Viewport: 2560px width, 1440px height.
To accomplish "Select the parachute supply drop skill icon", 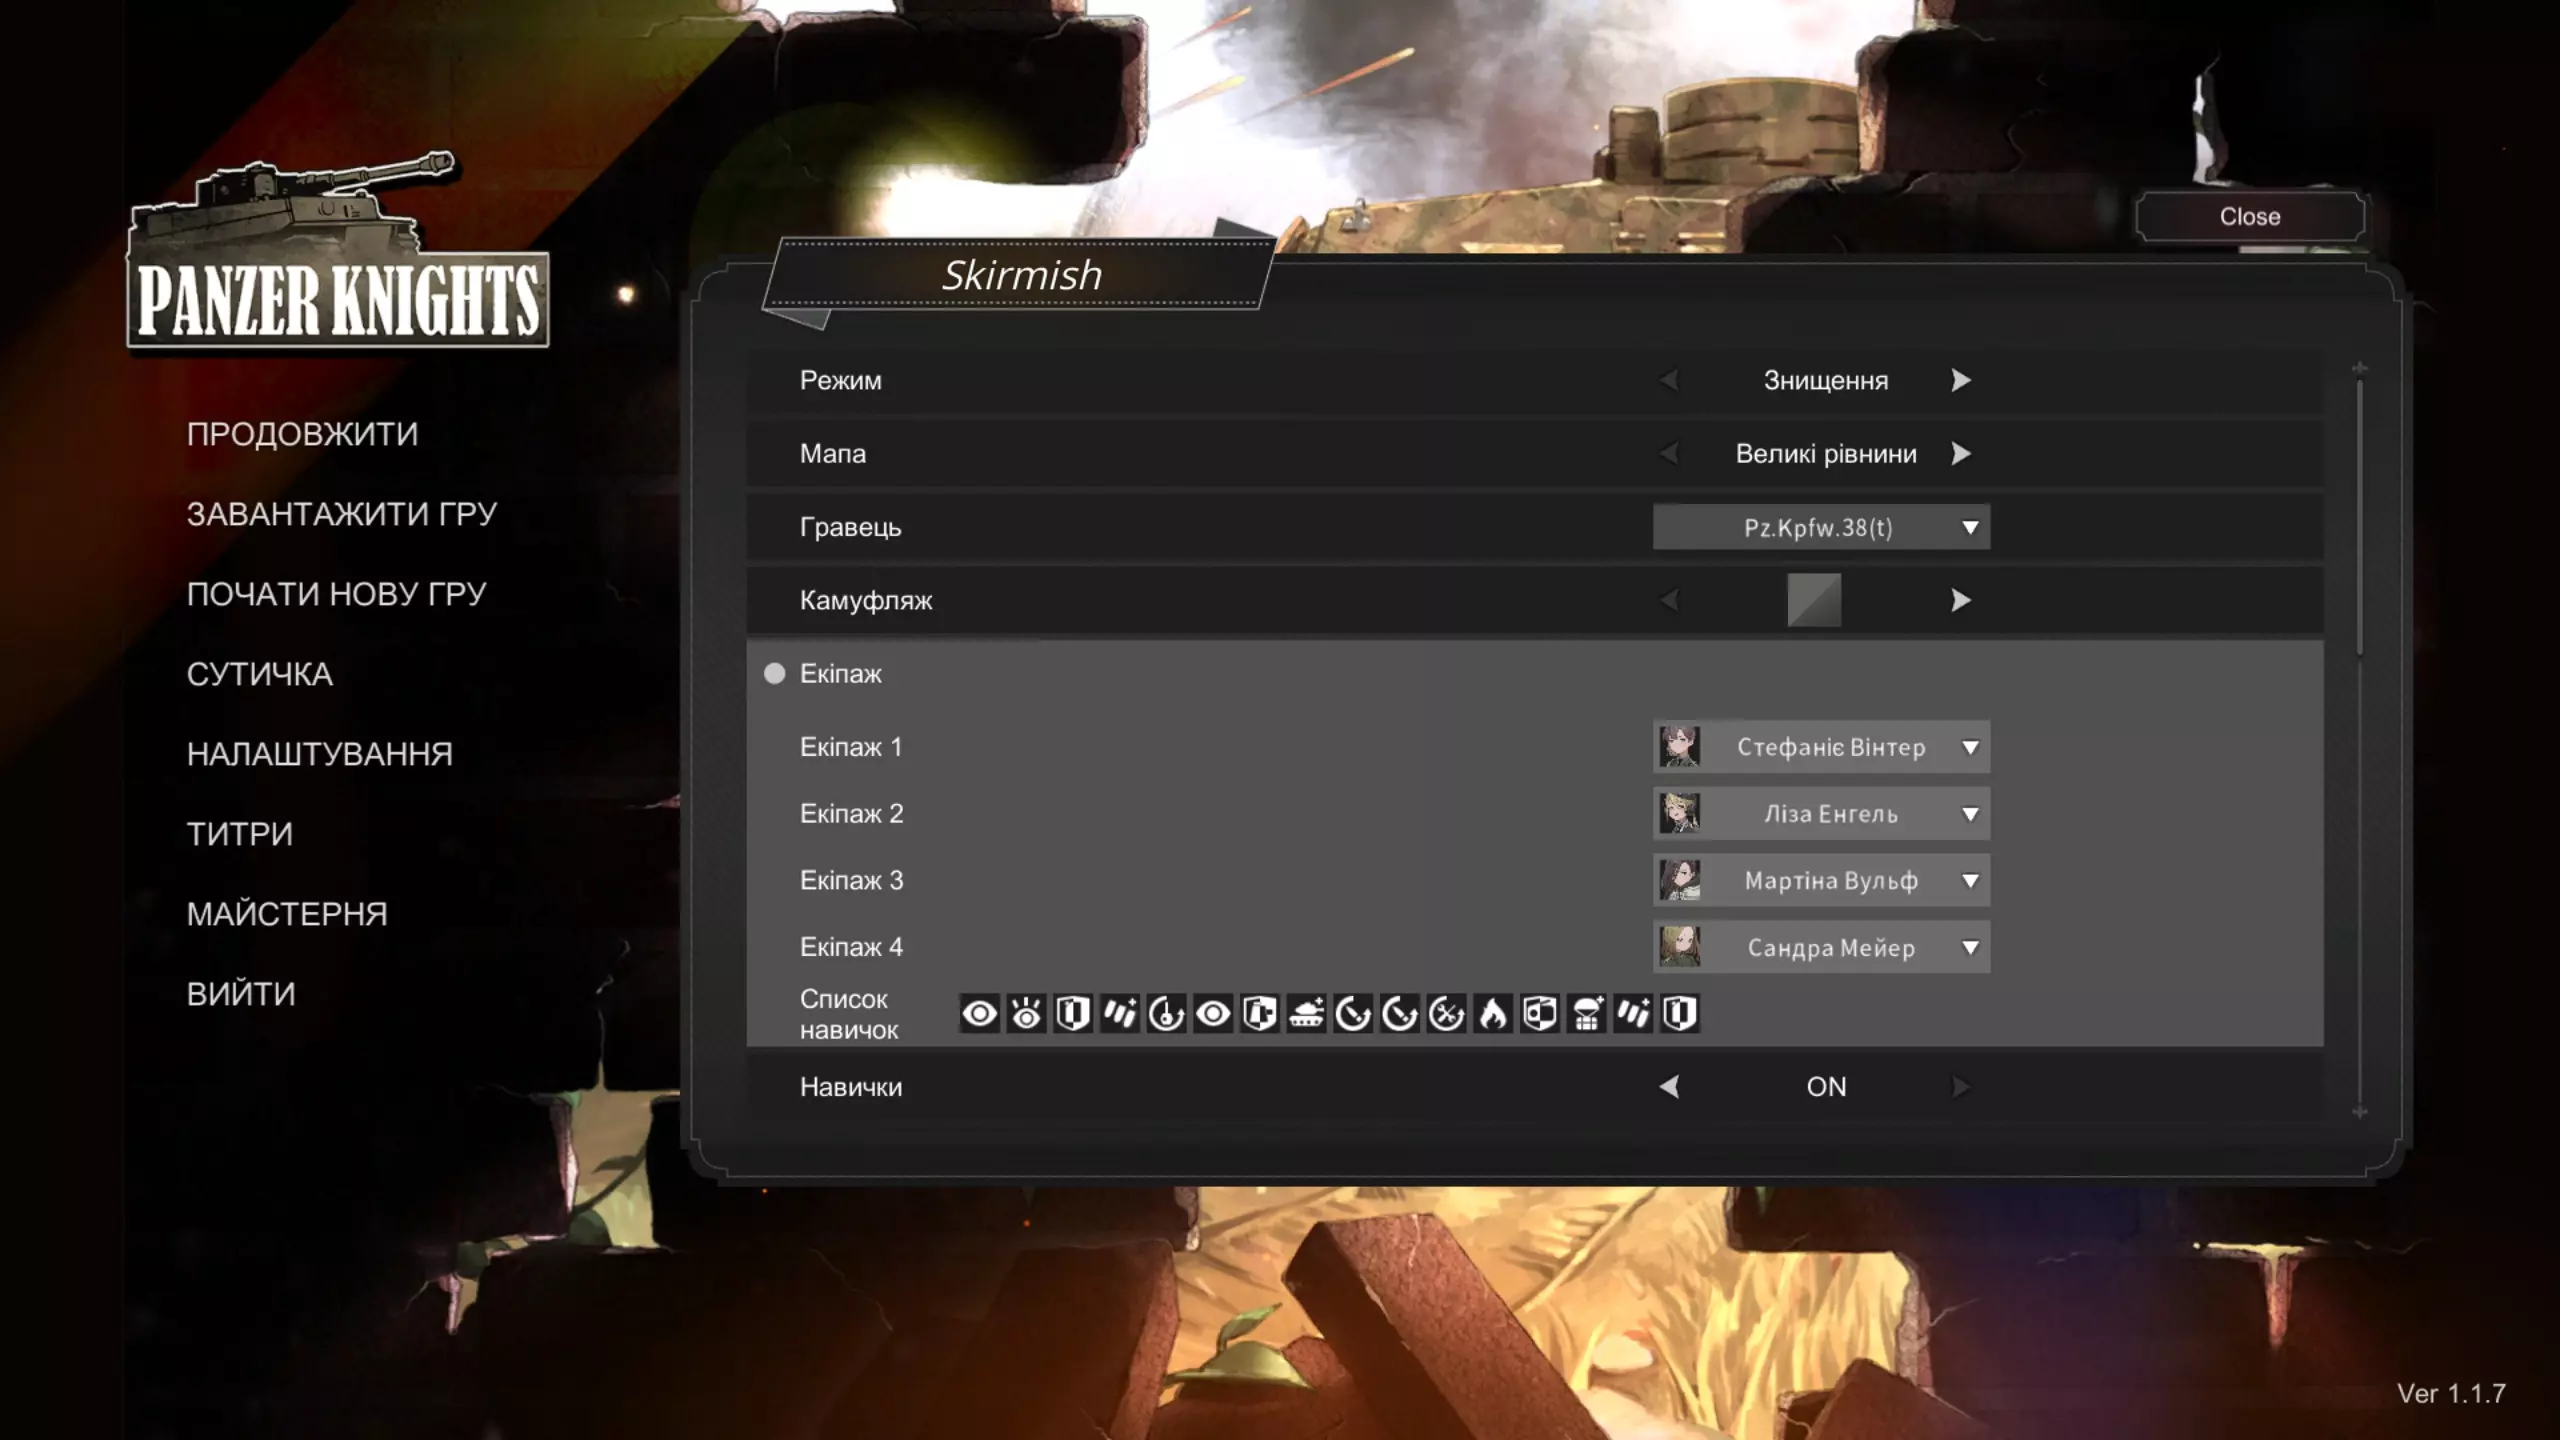I will coord(1587,1014).
